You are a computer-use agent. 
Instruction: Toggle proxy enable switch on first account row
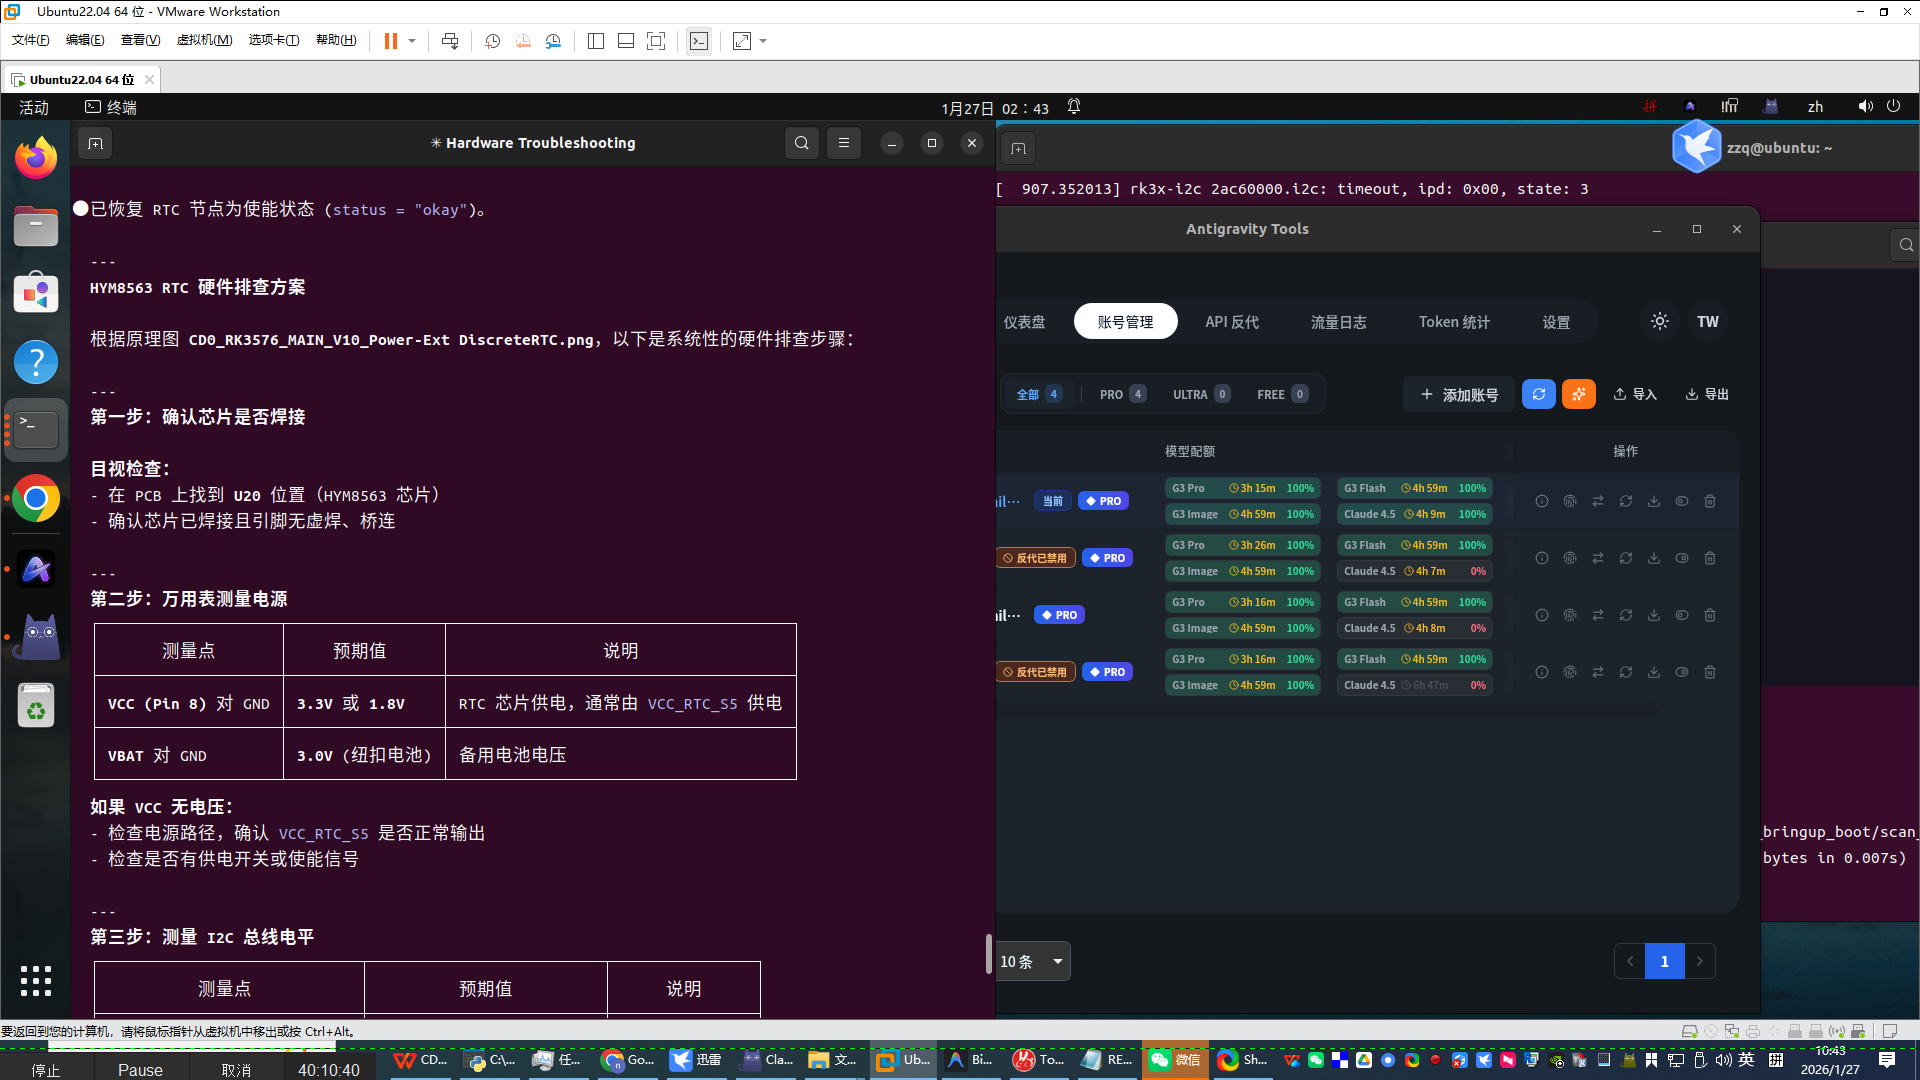1682,501
